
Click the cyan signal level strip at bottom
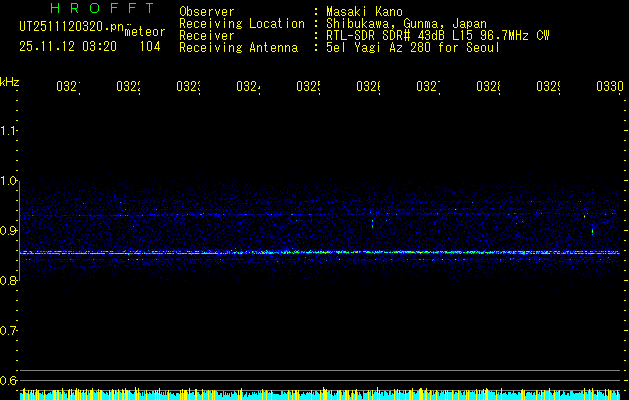320,394
